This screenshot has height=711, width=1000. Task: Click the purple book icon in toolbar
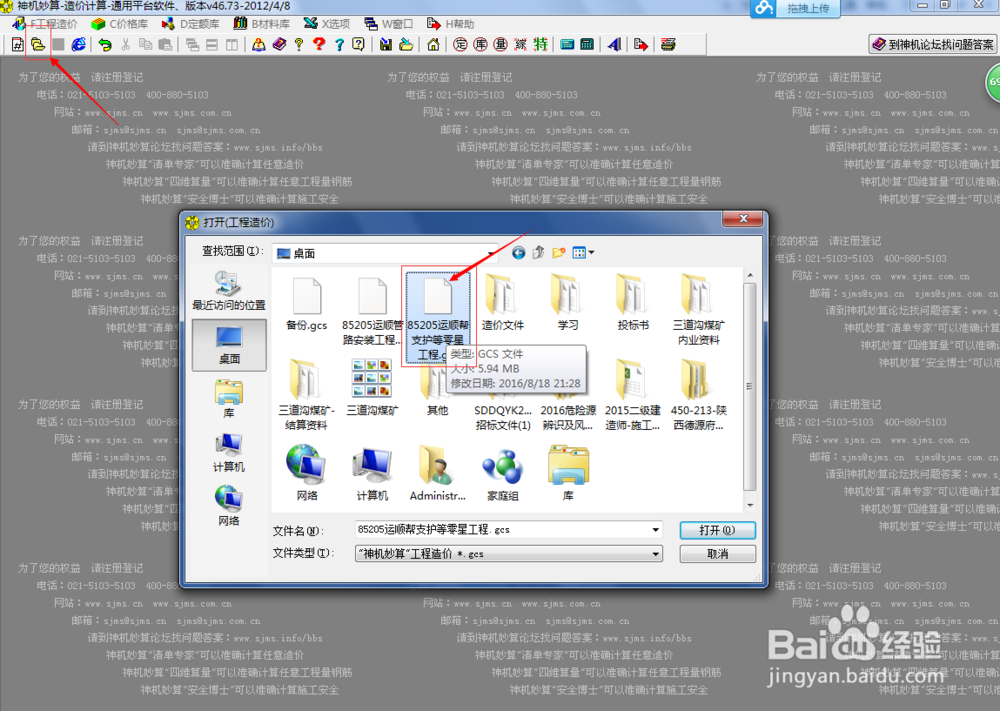279,44
